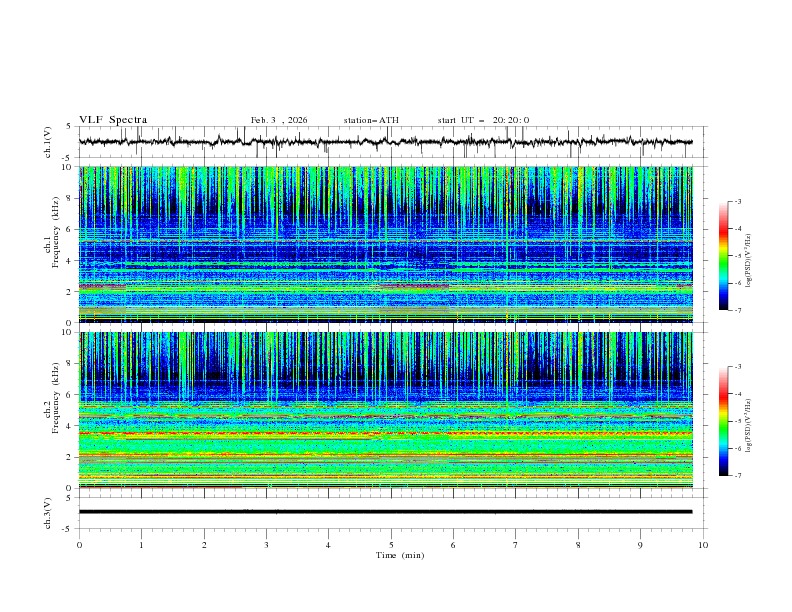Click the "Time (min)" axis label
This screenshot has height=612, width=792.
(400, 555)
